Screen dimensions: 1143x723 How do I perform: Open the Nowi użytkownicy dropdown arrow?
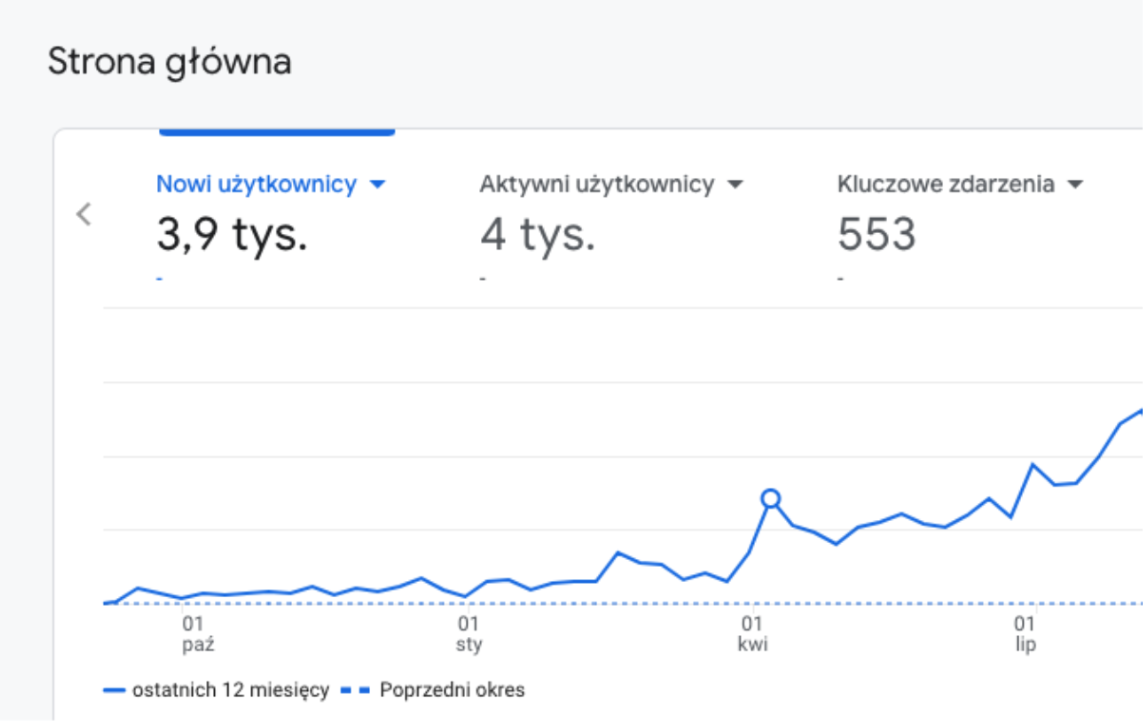pyautogui.click(x=377, y=185)
